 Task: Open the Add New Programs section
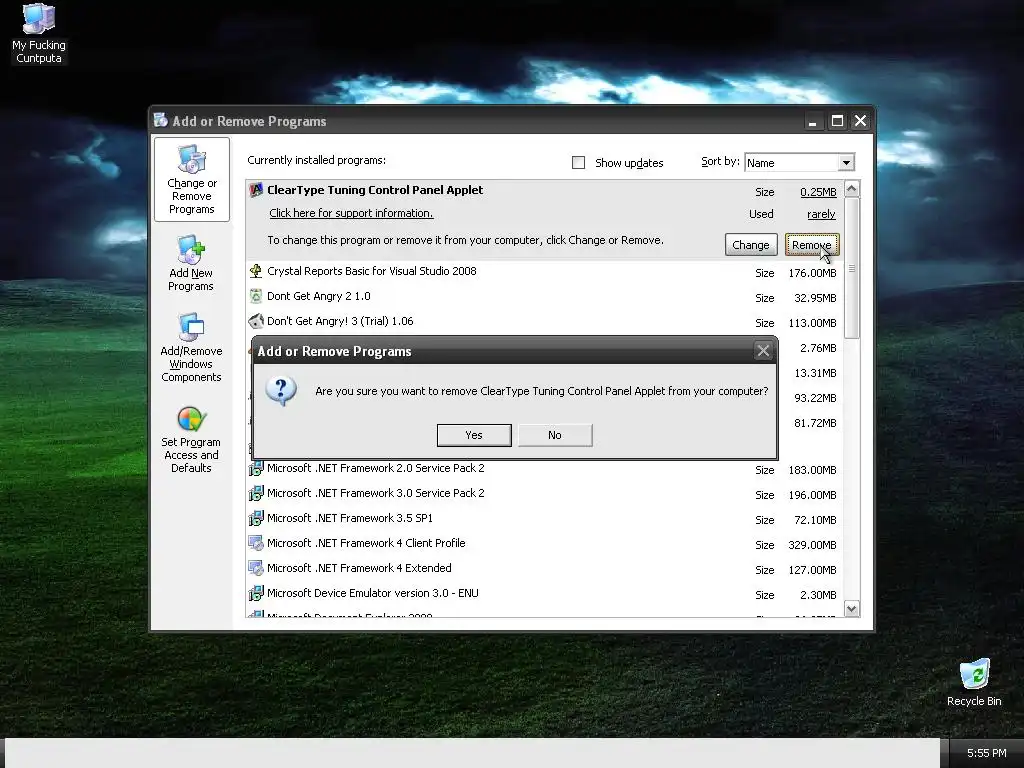click(191, 264)
